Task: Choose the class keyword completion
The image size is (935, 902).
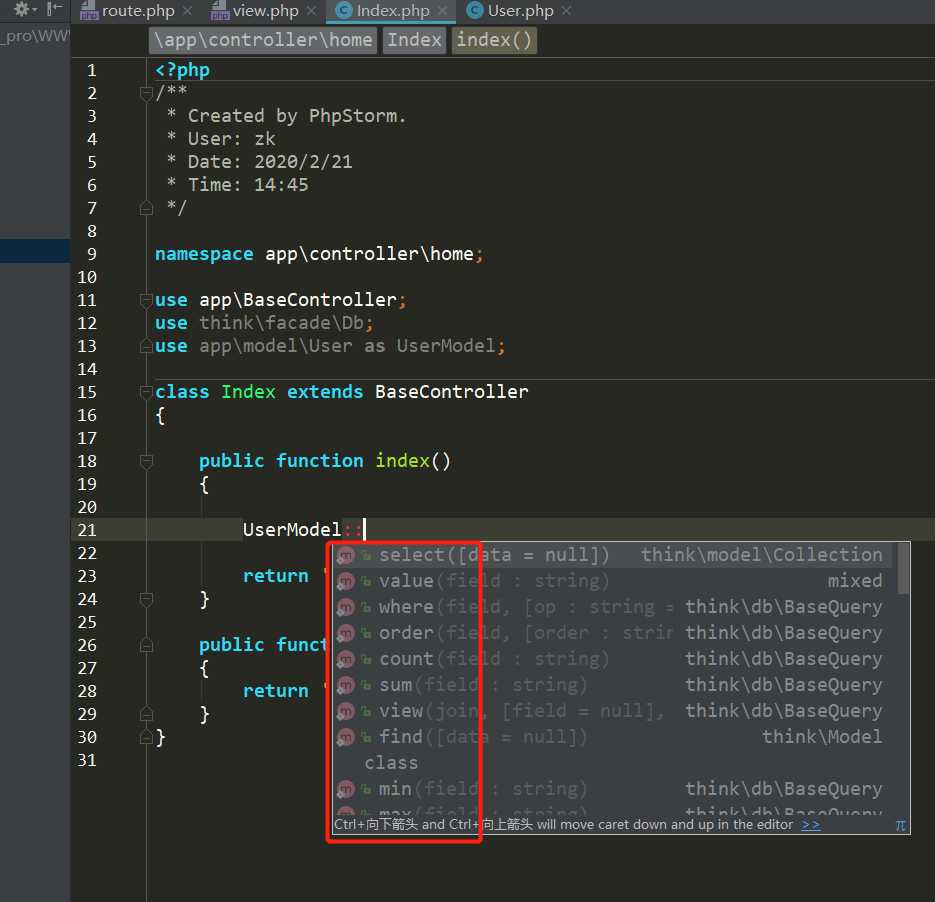Action: 613,763
